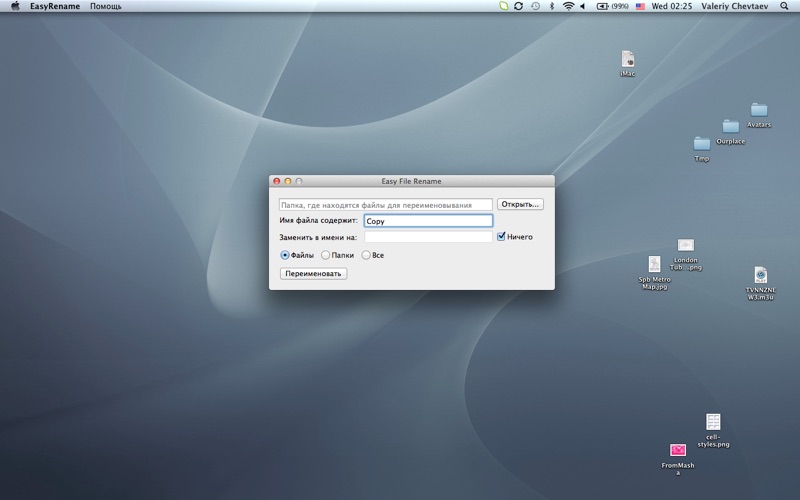Select the Spb Metro Map.jpg desktop file

[654, 273]
